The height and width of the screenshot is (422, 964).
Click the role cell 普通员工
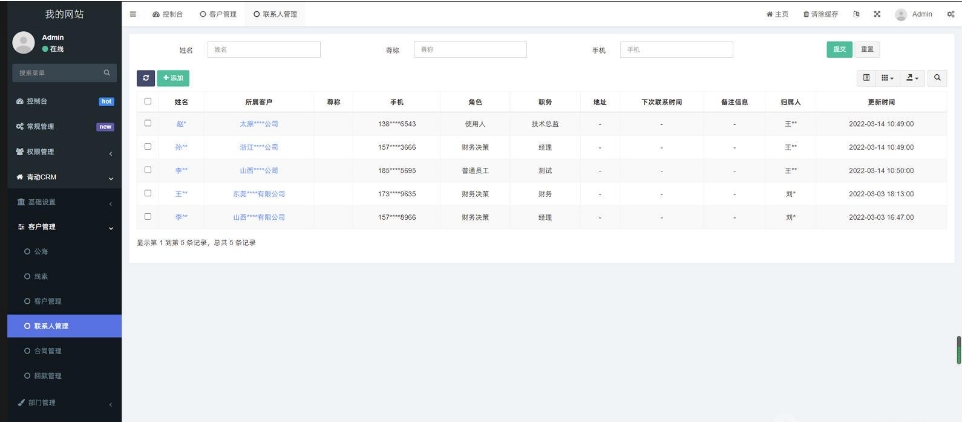[475, 170]
